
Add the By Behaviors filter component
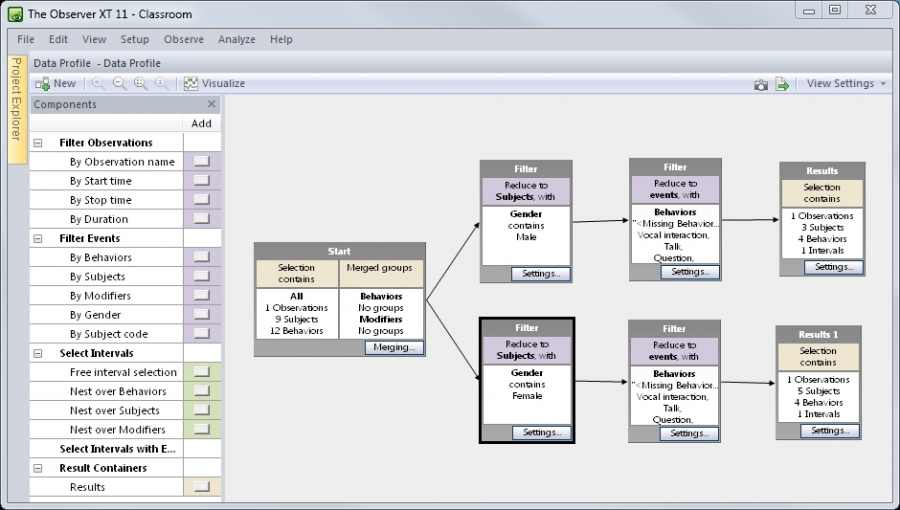click(202, 258)
